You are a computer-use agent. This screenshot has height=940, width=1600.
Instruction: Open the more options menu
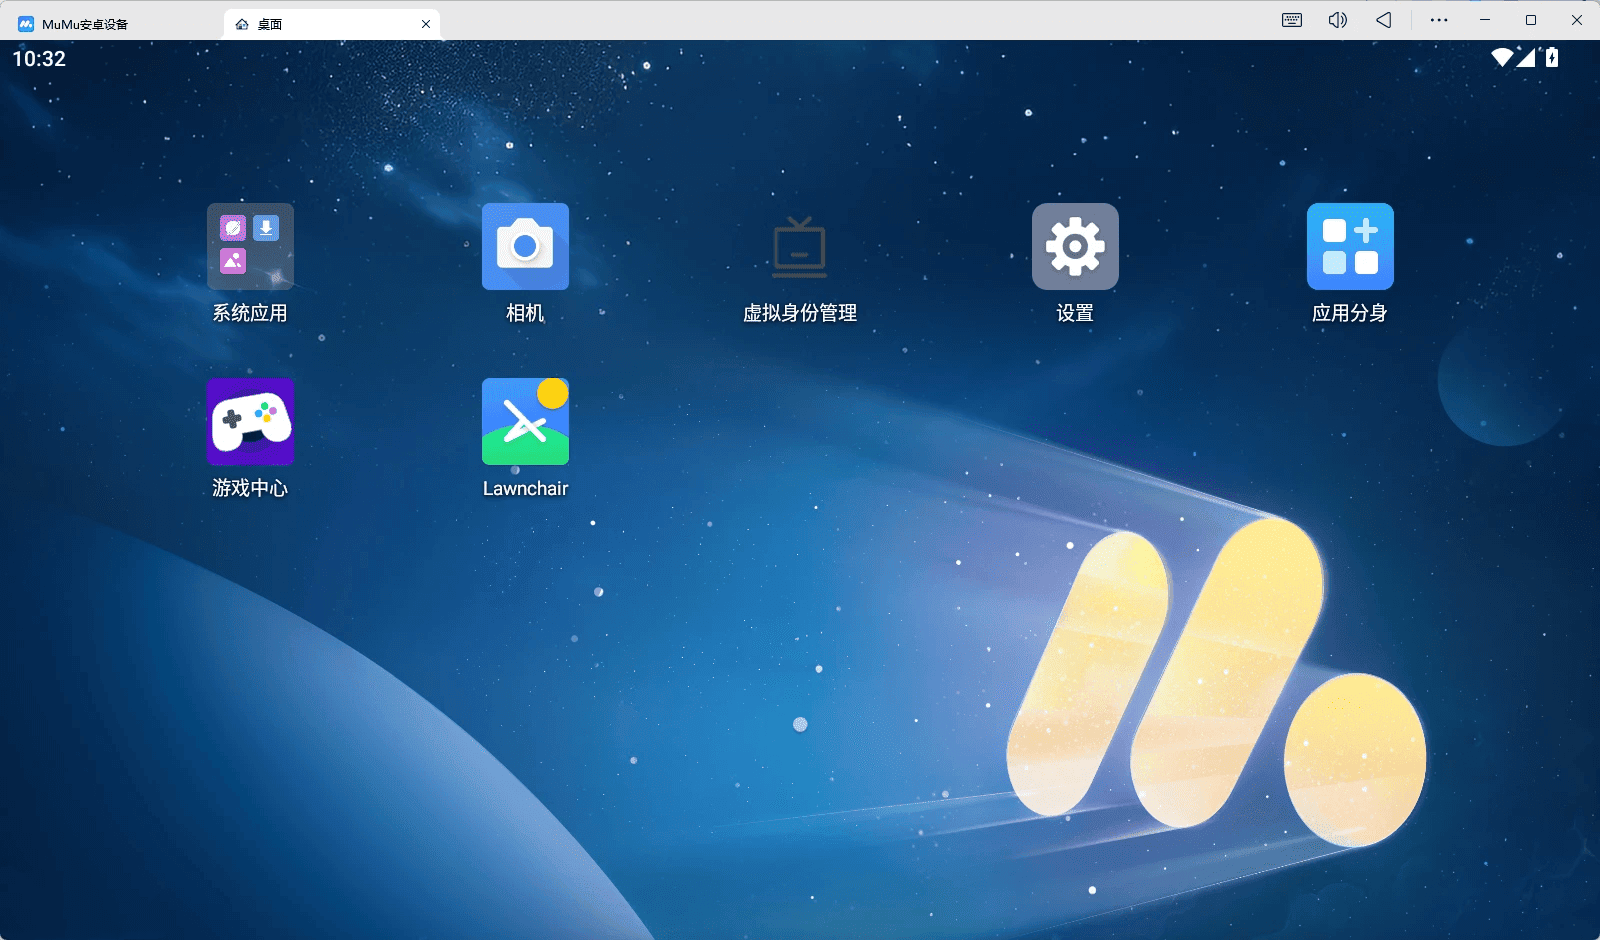coord(1437,20)
